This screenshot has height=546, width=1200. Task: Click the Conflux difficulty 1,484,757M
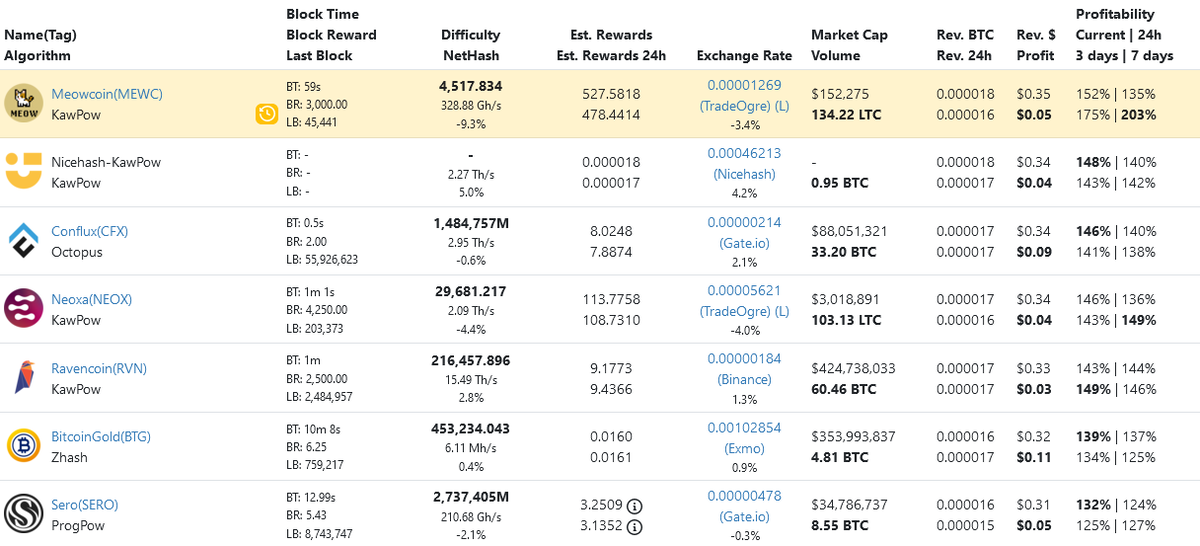coord(471,223)
